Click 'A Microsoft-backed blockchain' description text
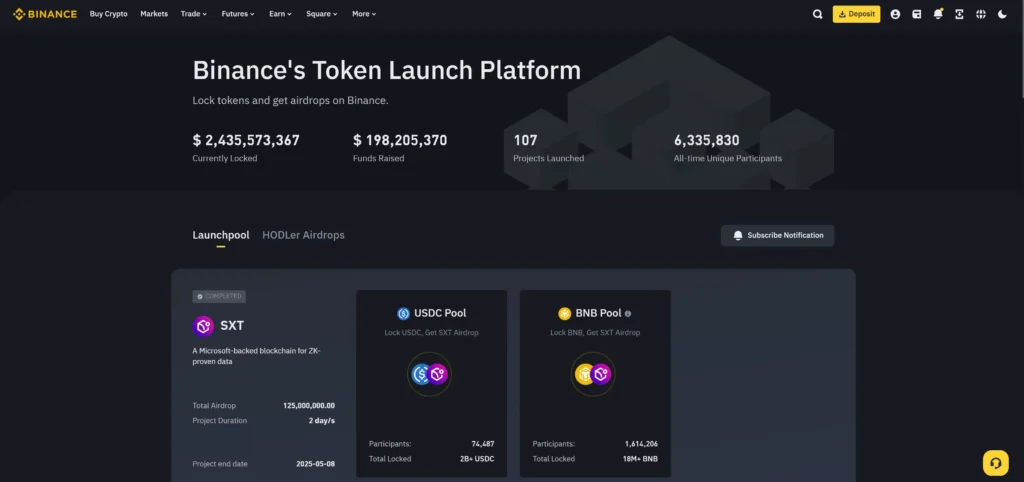The width and height of the screenshot is (1024, 482). [257, 356]
